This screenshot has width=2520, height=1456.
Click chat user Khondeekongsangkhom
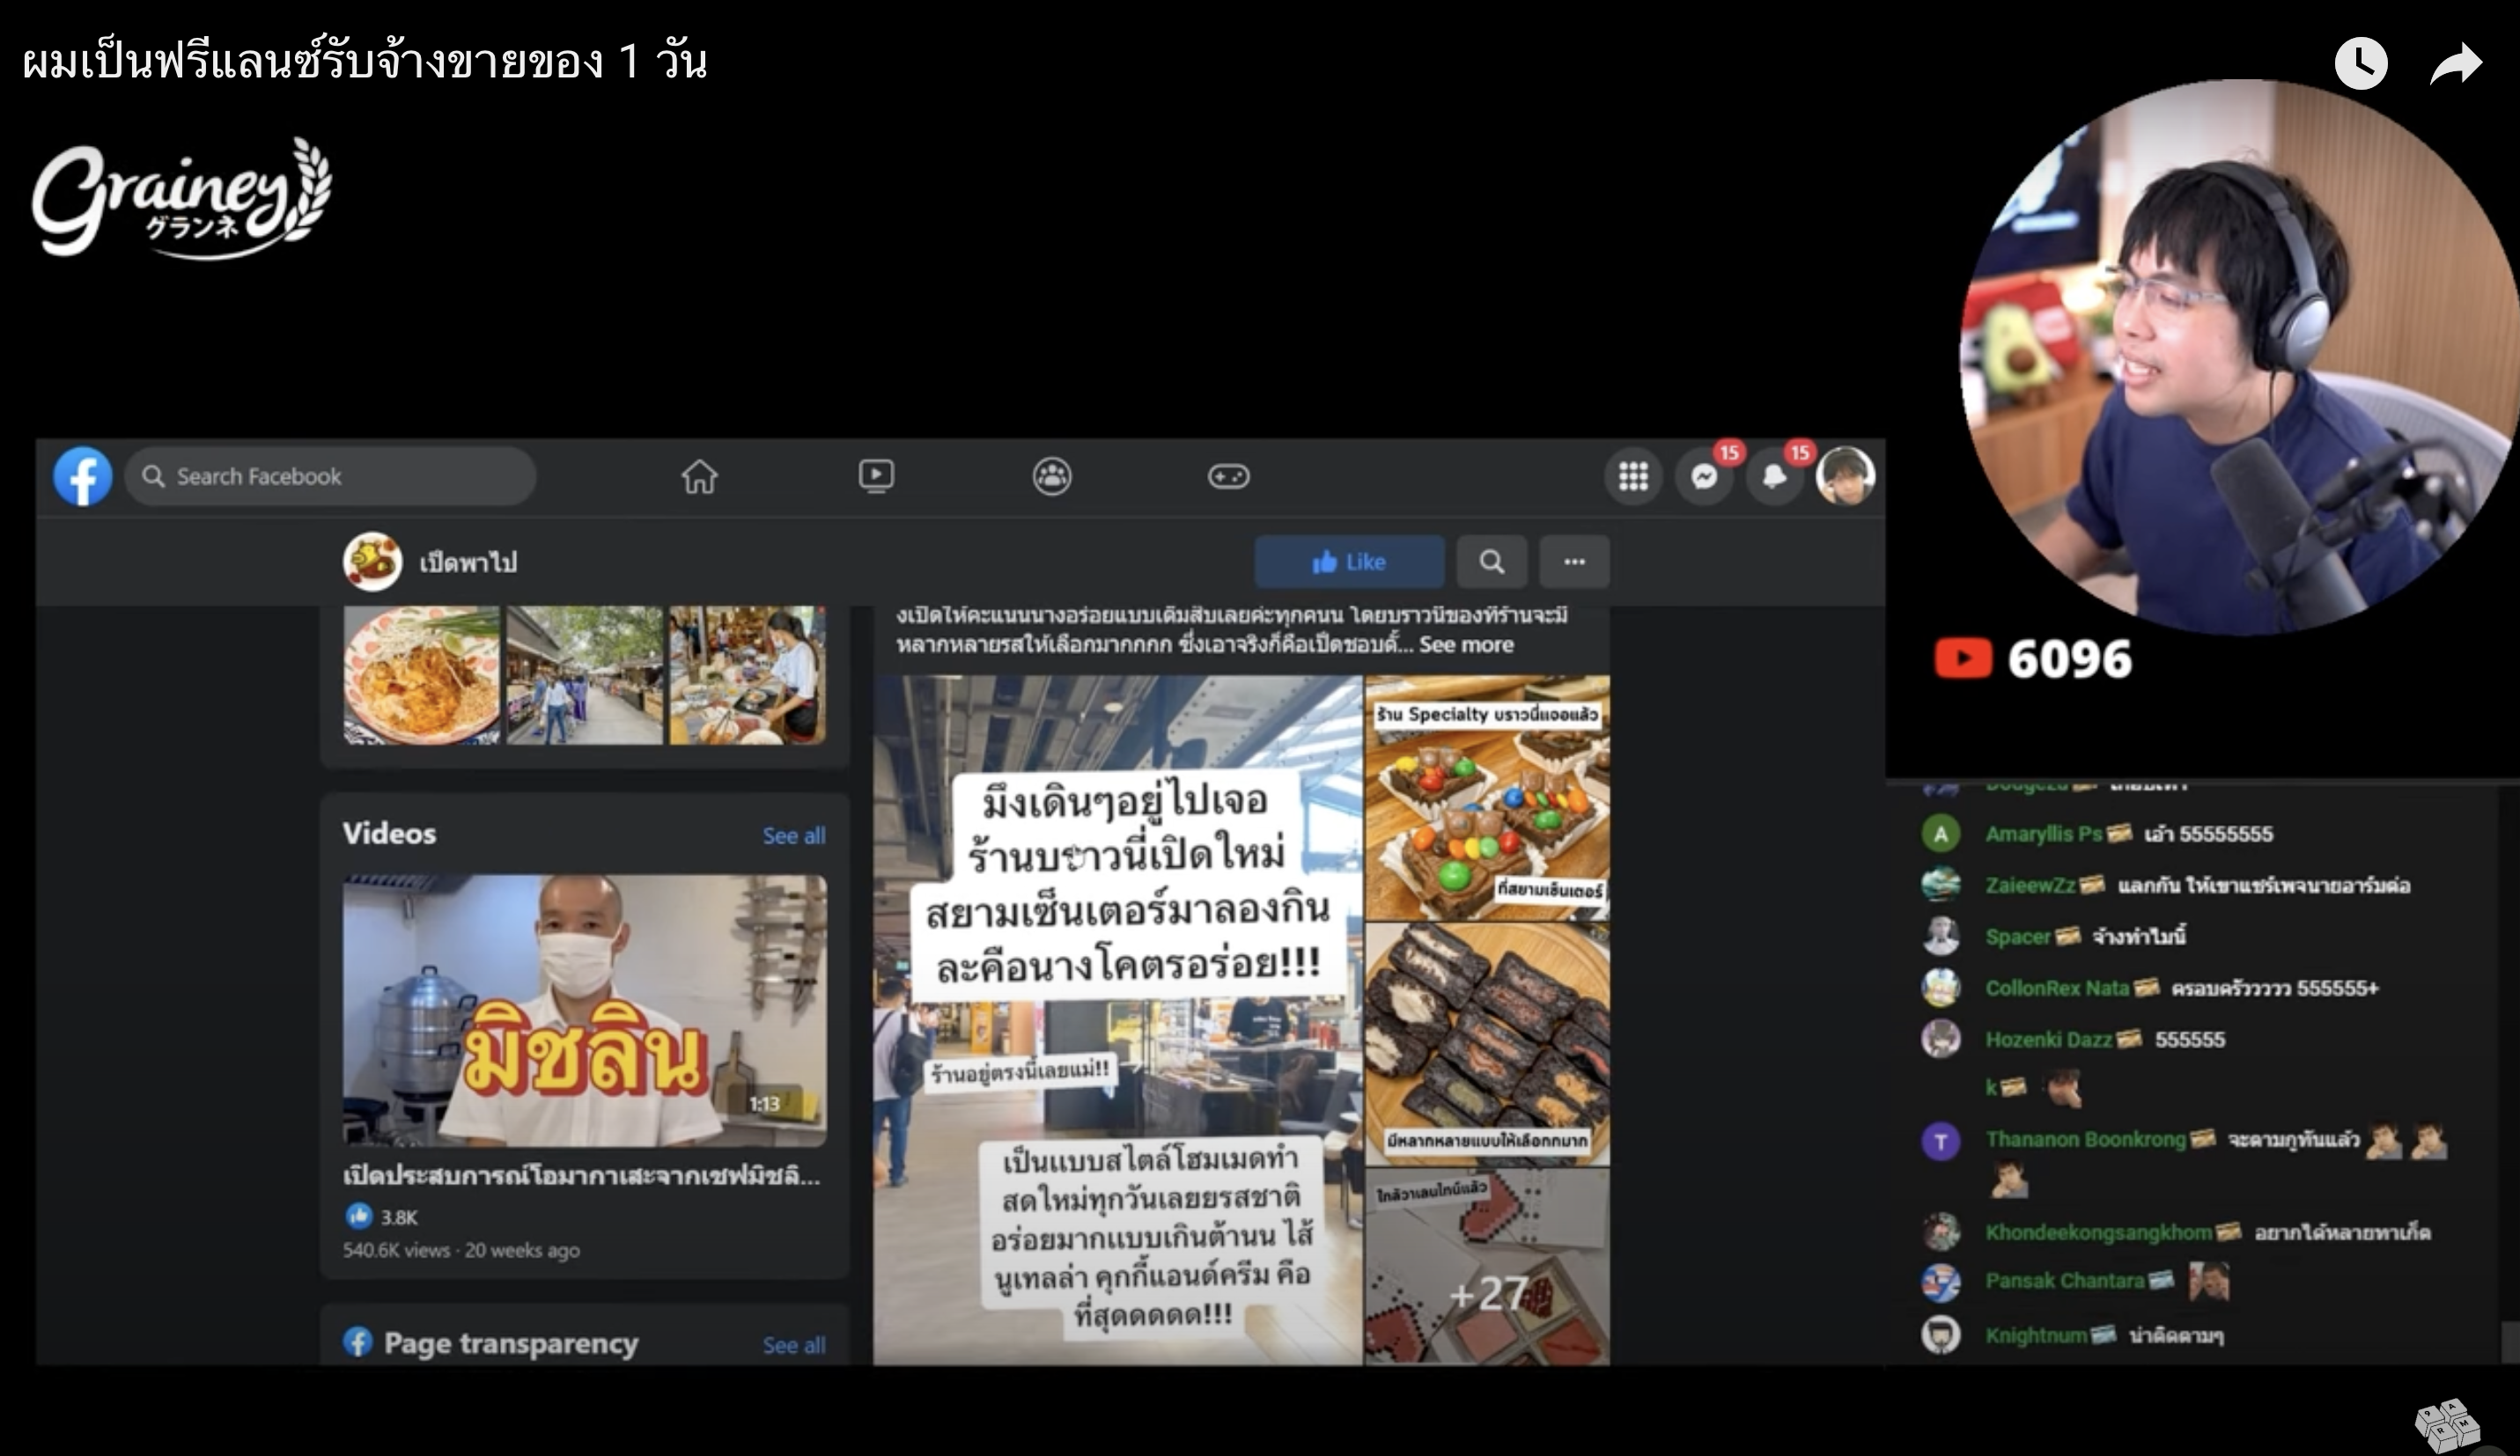(2098, 1232)
